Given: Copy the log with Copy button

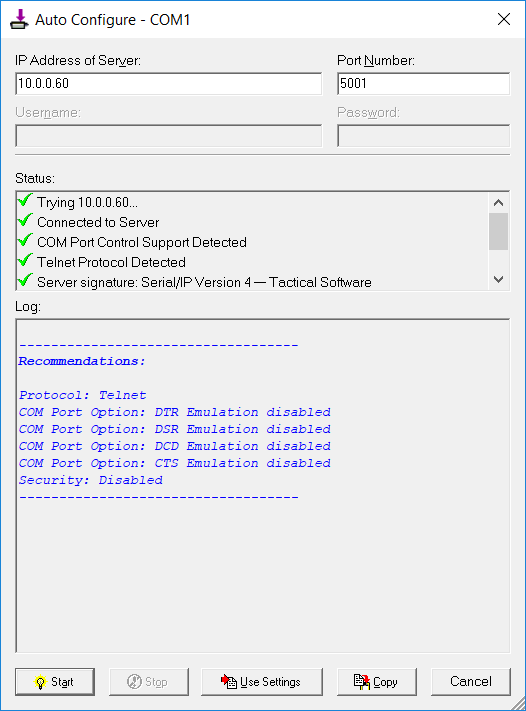Looking at the screenshot, I should pos(376,682).
